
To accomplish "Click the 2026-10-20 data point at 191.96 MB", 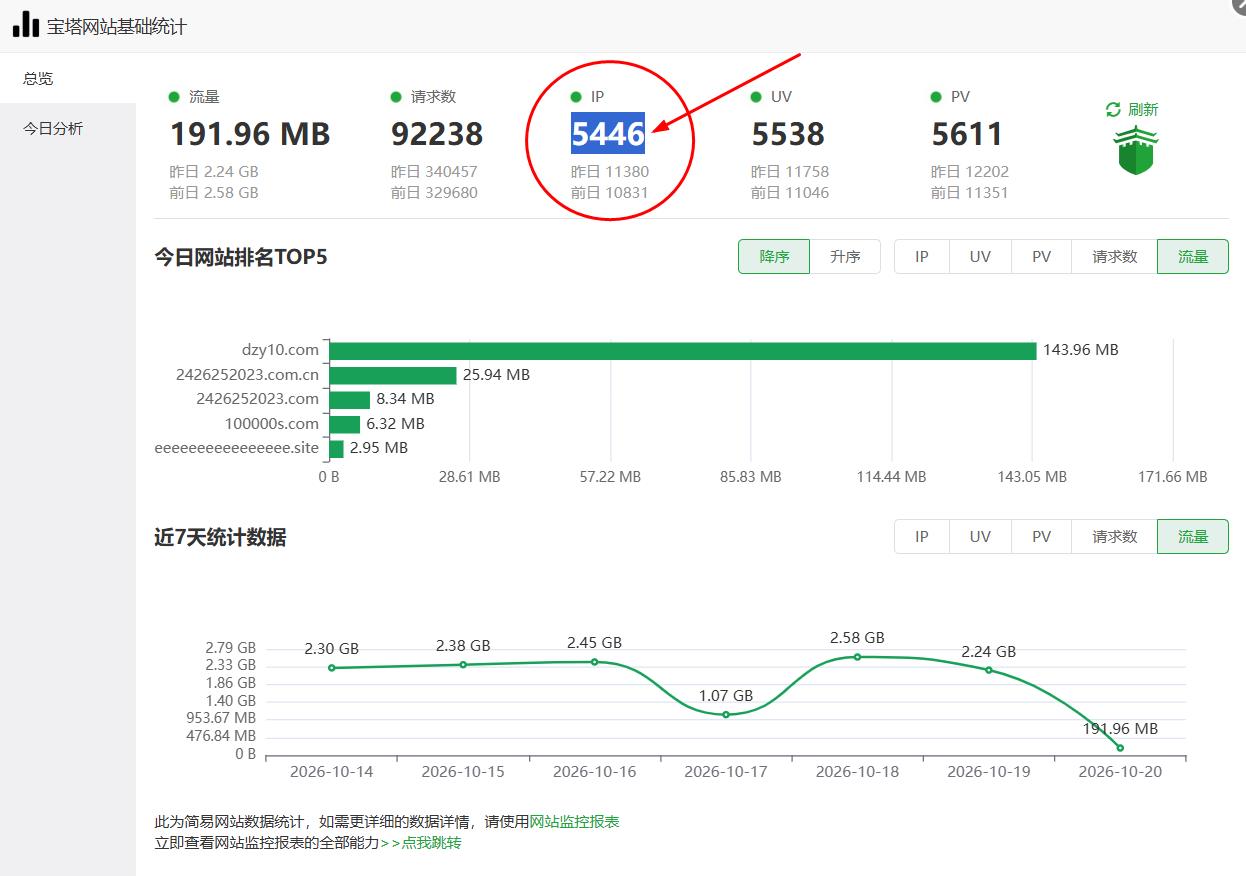I will click(x=1120, y=747).
